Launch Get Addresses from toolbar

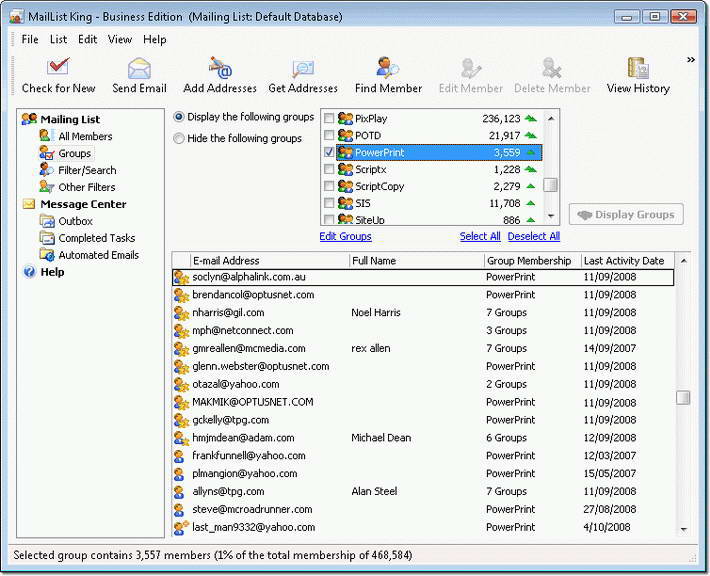tap(303, 75)
